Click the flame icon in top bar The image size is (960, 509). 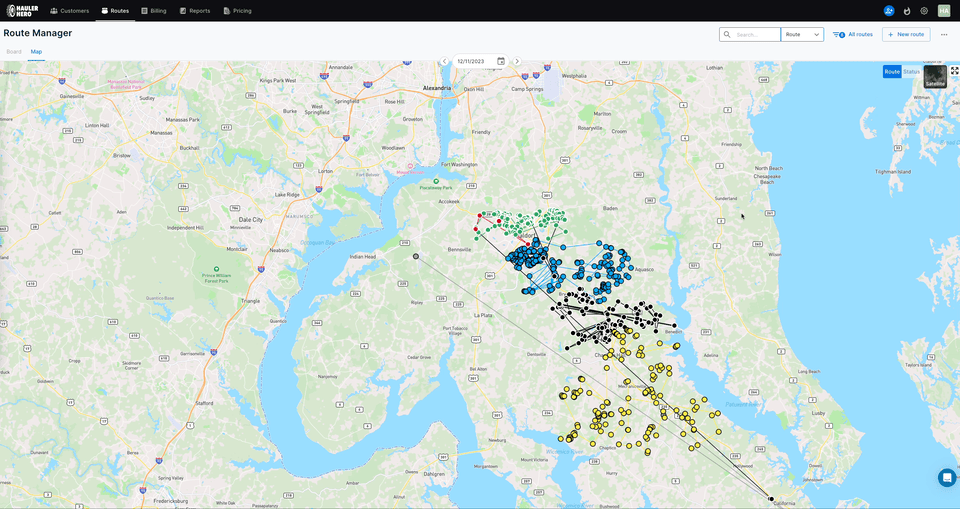click(907, 10)
